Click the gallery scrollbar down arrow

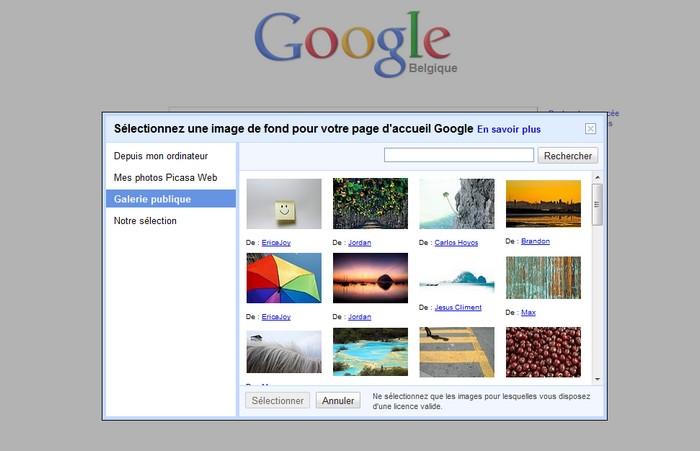click(x=597, y=380)
